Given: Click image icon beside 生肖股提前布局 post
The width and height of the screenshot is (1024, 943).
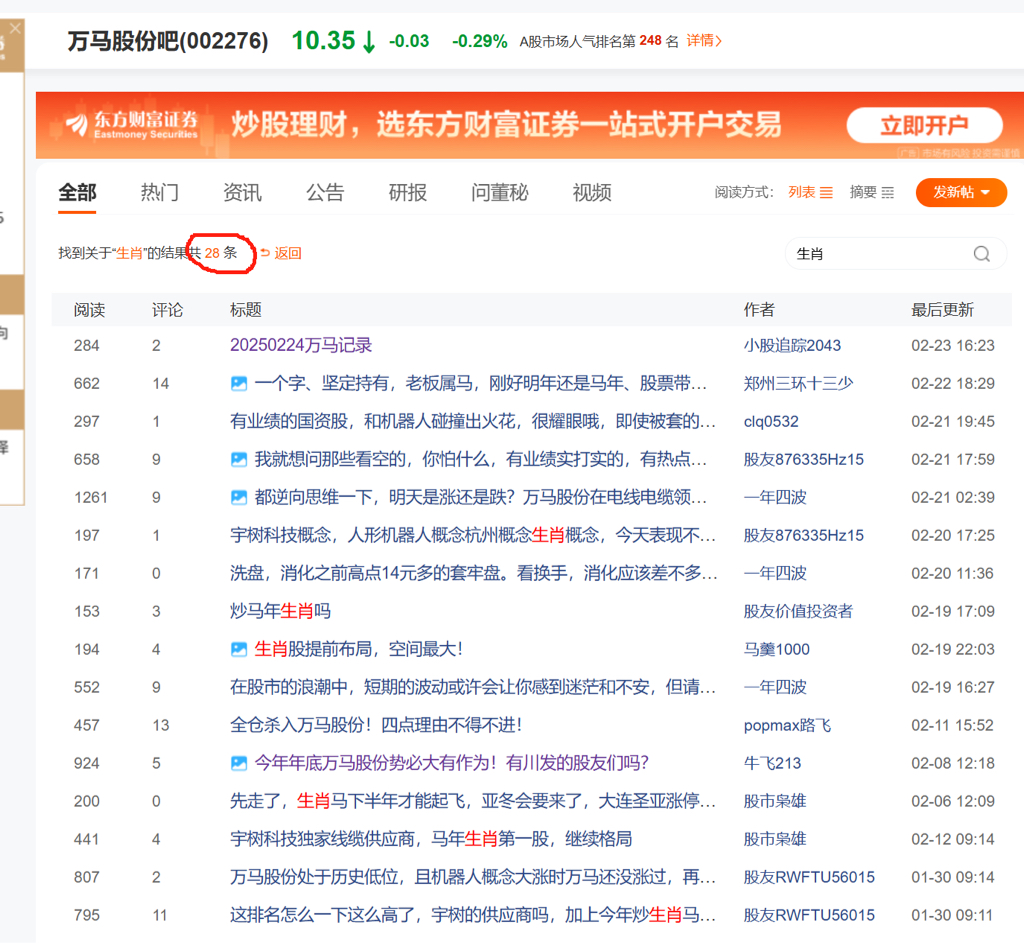Looking at the screenshot, I should click(239, 649).
